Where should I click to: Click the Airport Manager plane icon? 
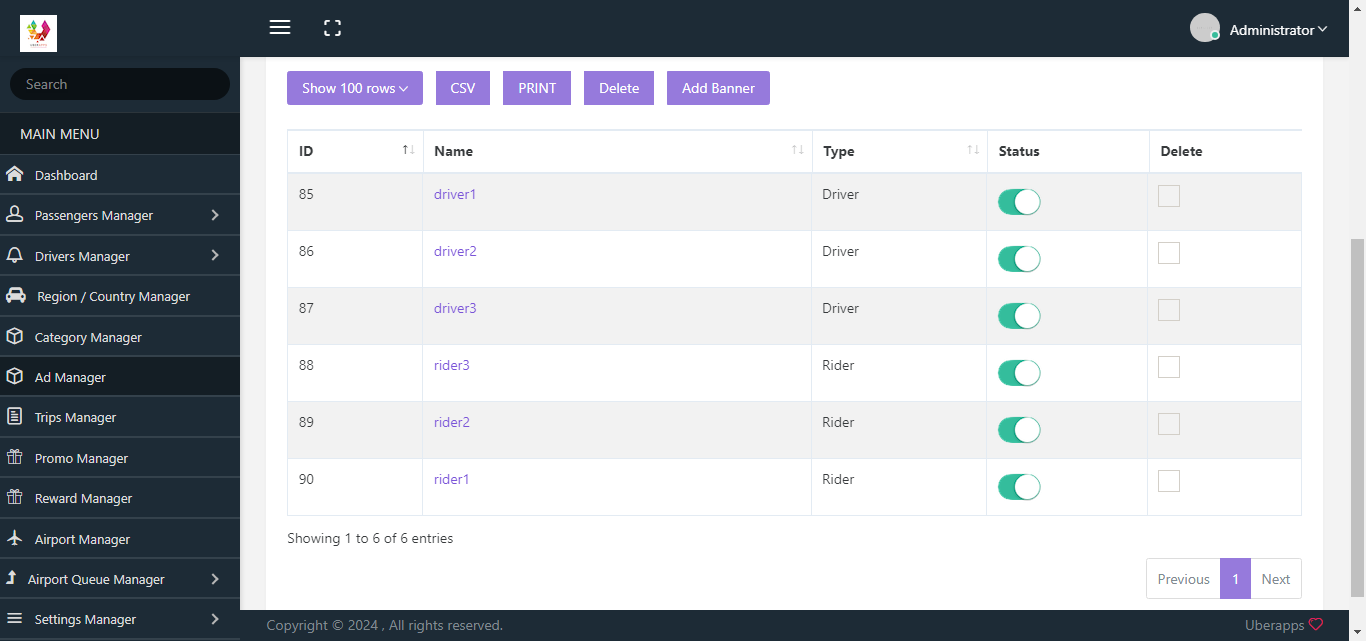[x=15, y=539]
